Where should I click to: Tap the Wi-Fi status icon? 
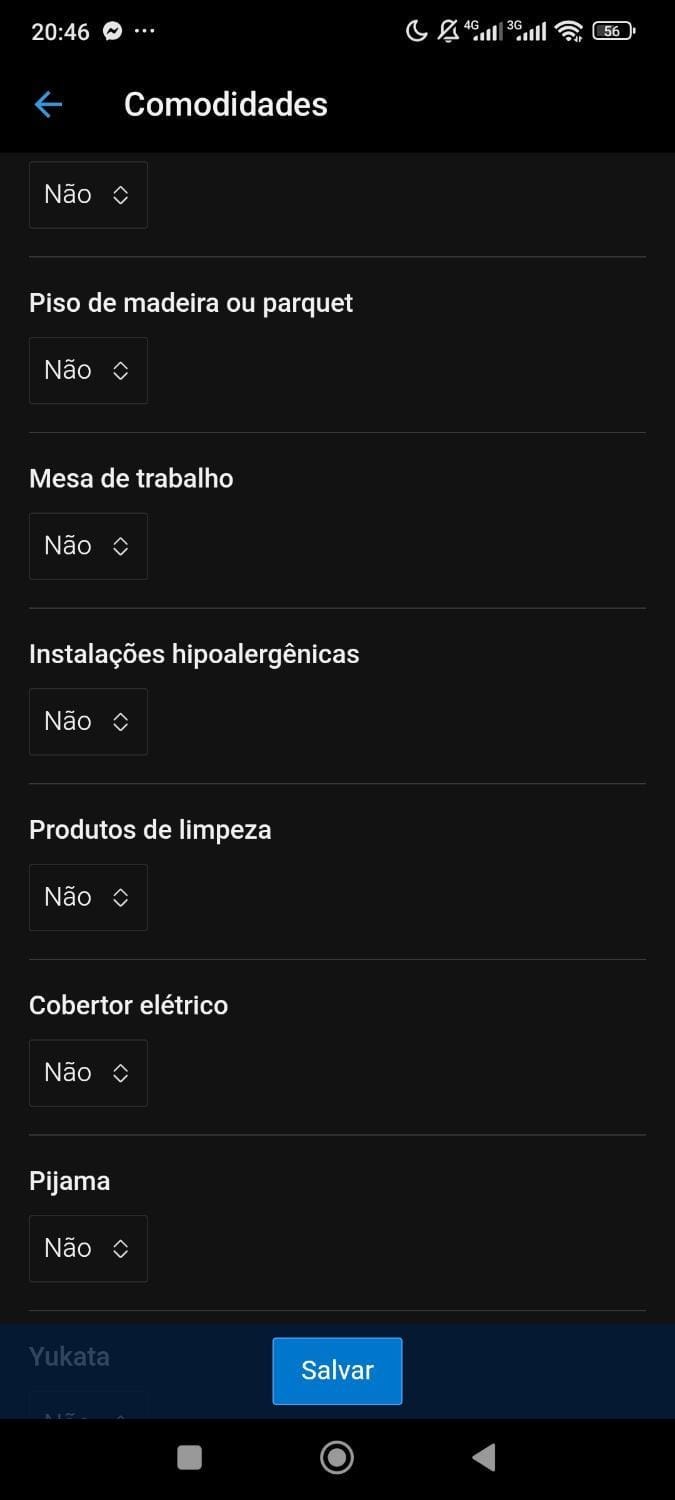(569, 31)
